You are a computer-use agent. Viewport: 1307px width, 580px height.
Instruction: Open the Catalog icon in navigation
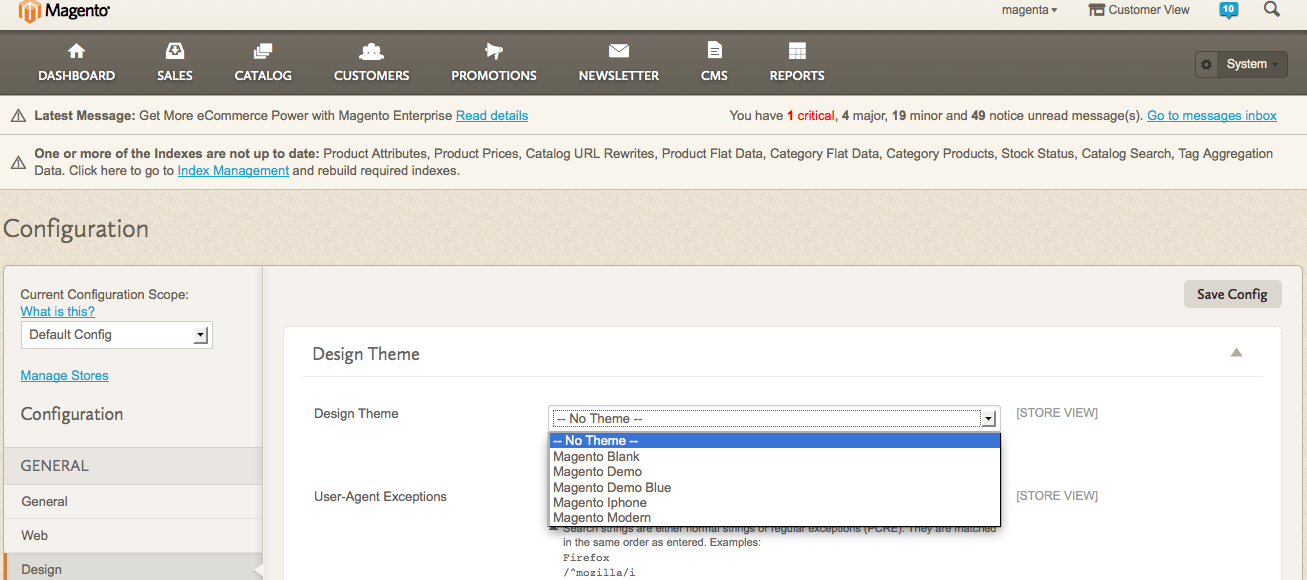click(x=263, y=52)
